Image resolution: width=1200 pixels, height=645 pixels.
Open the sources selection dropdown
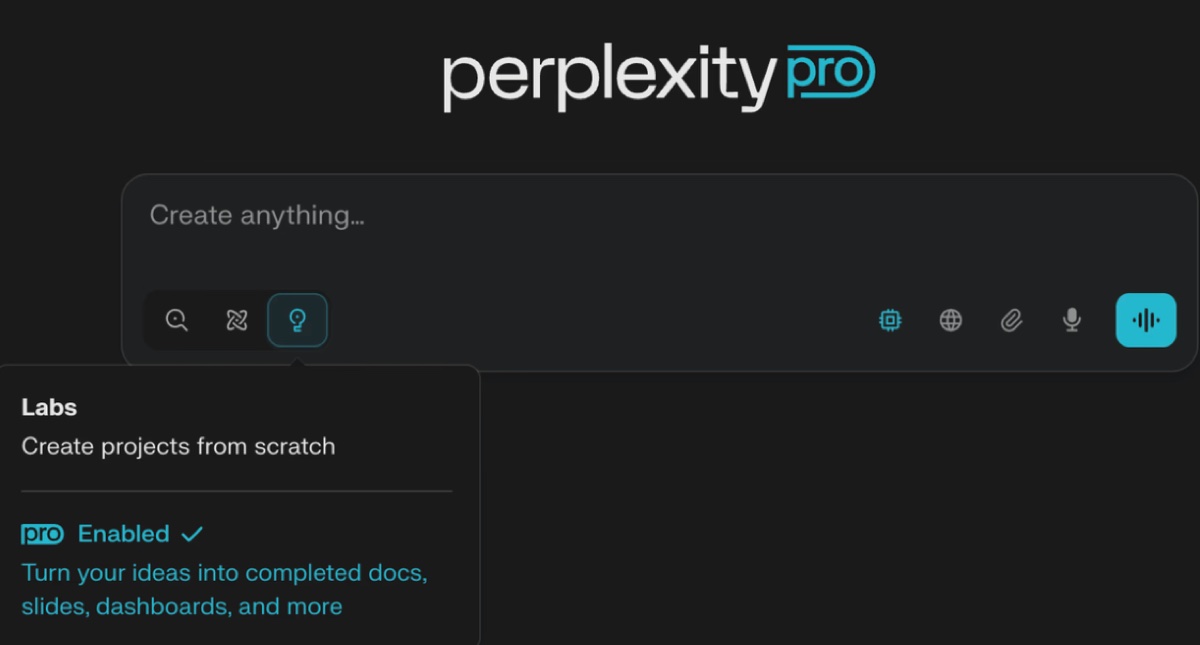click(x=950, y=320)
